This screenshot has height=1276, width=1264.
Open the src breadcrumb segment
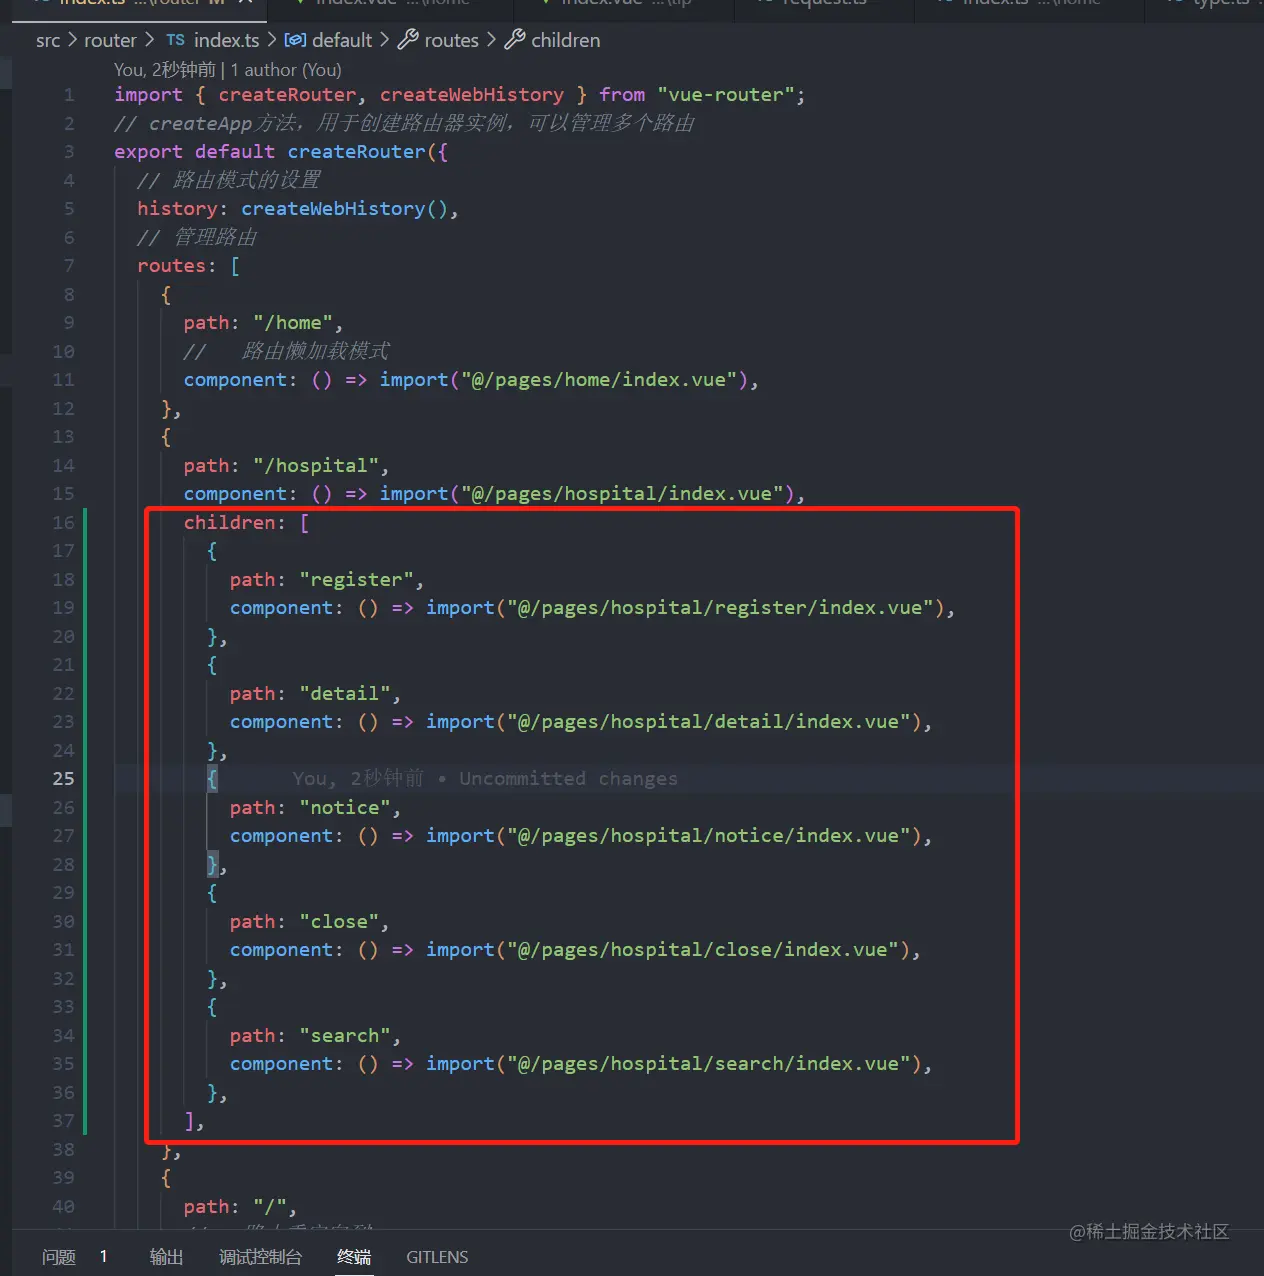coord(48,40)
